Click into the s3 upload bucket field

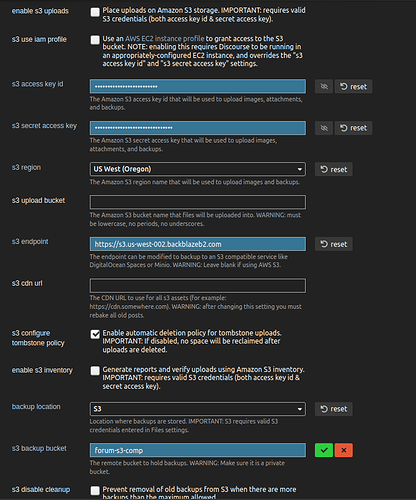point(198,202)
